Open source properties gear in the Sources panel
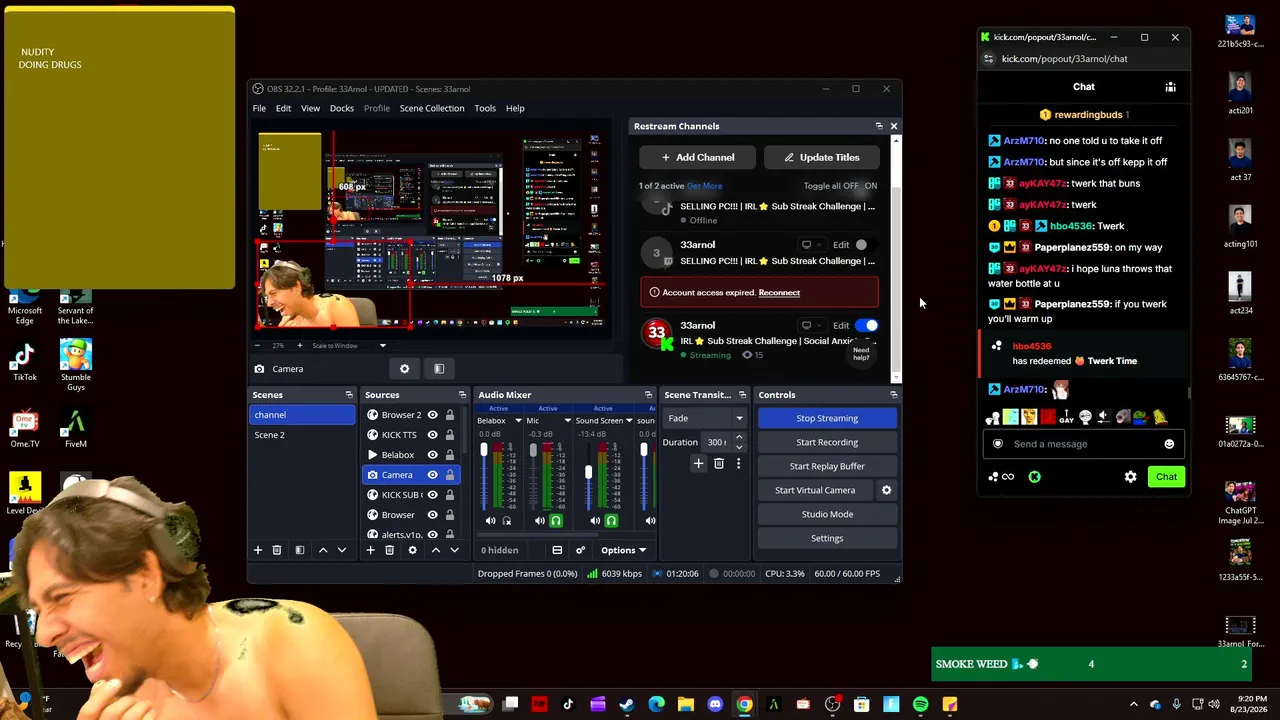This screenshot has width=1280, height=720. coord(412,550)
